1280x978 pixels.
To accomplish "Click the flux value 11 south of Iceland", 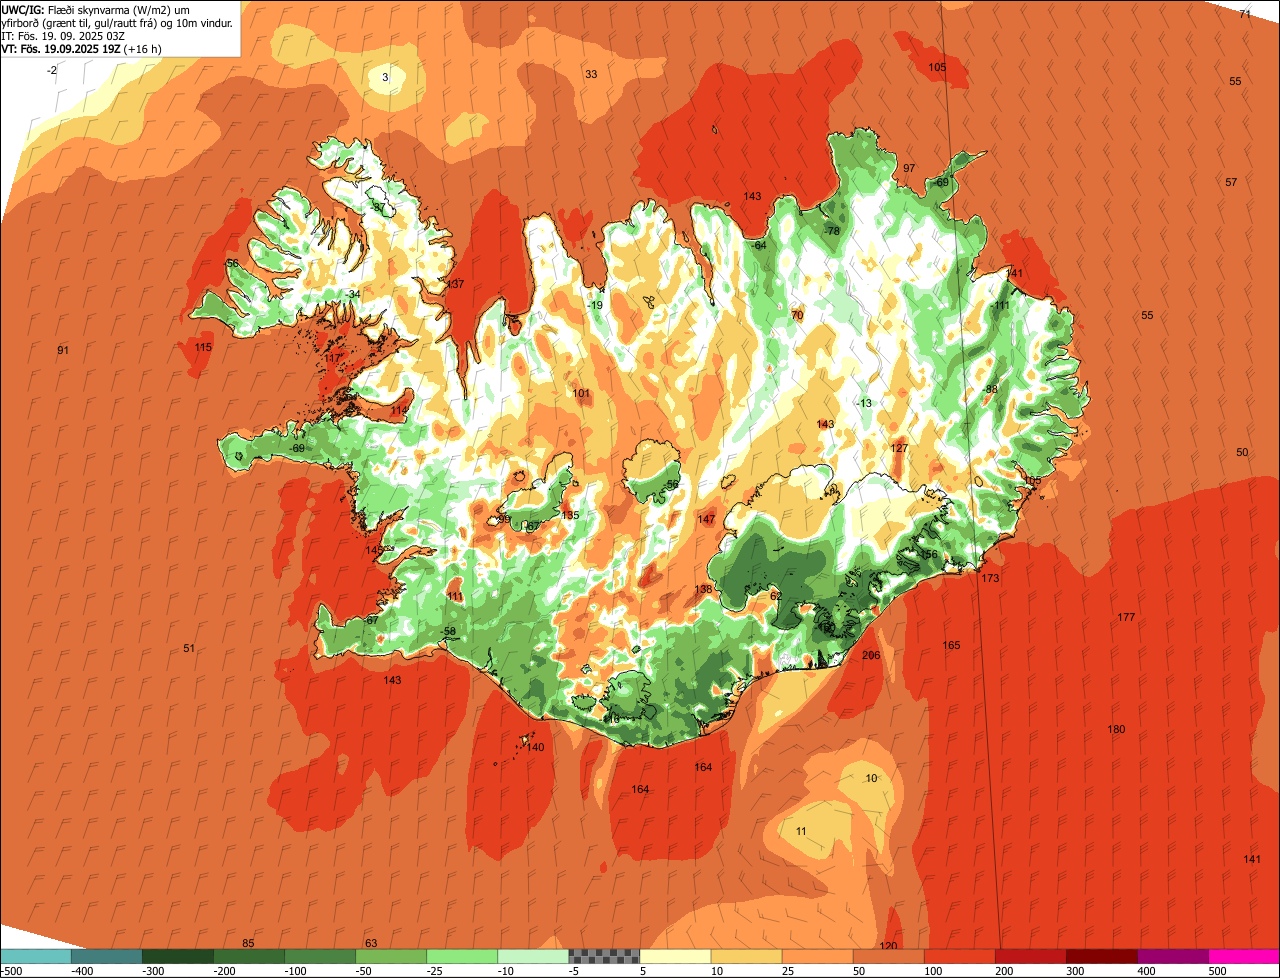I will pos(801,831).
